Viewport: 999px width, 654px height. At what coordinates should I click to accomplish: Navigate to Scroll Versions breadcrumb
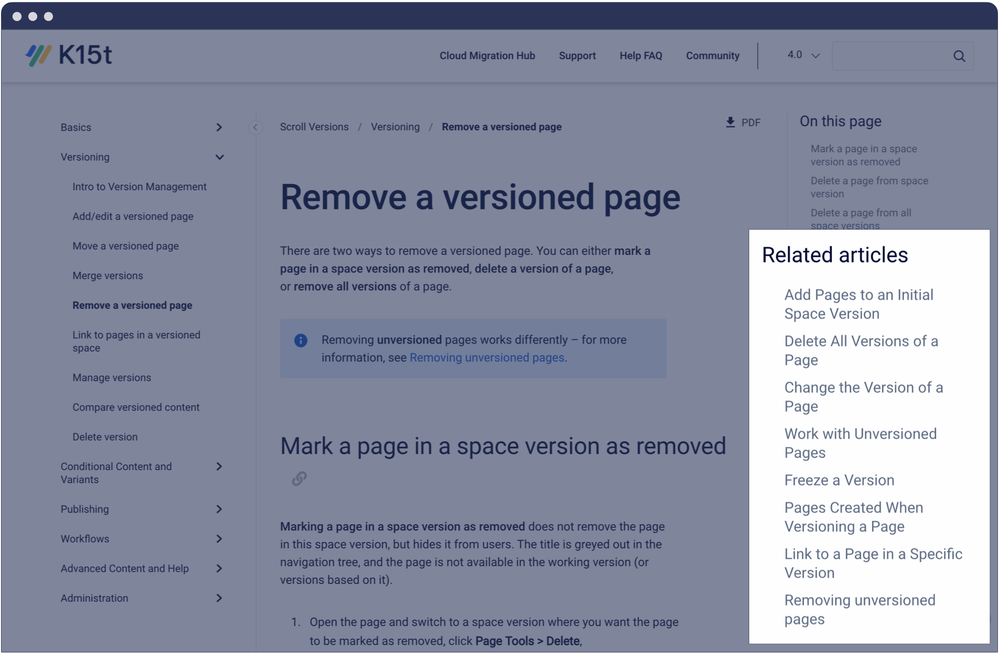tap(316, 127)
